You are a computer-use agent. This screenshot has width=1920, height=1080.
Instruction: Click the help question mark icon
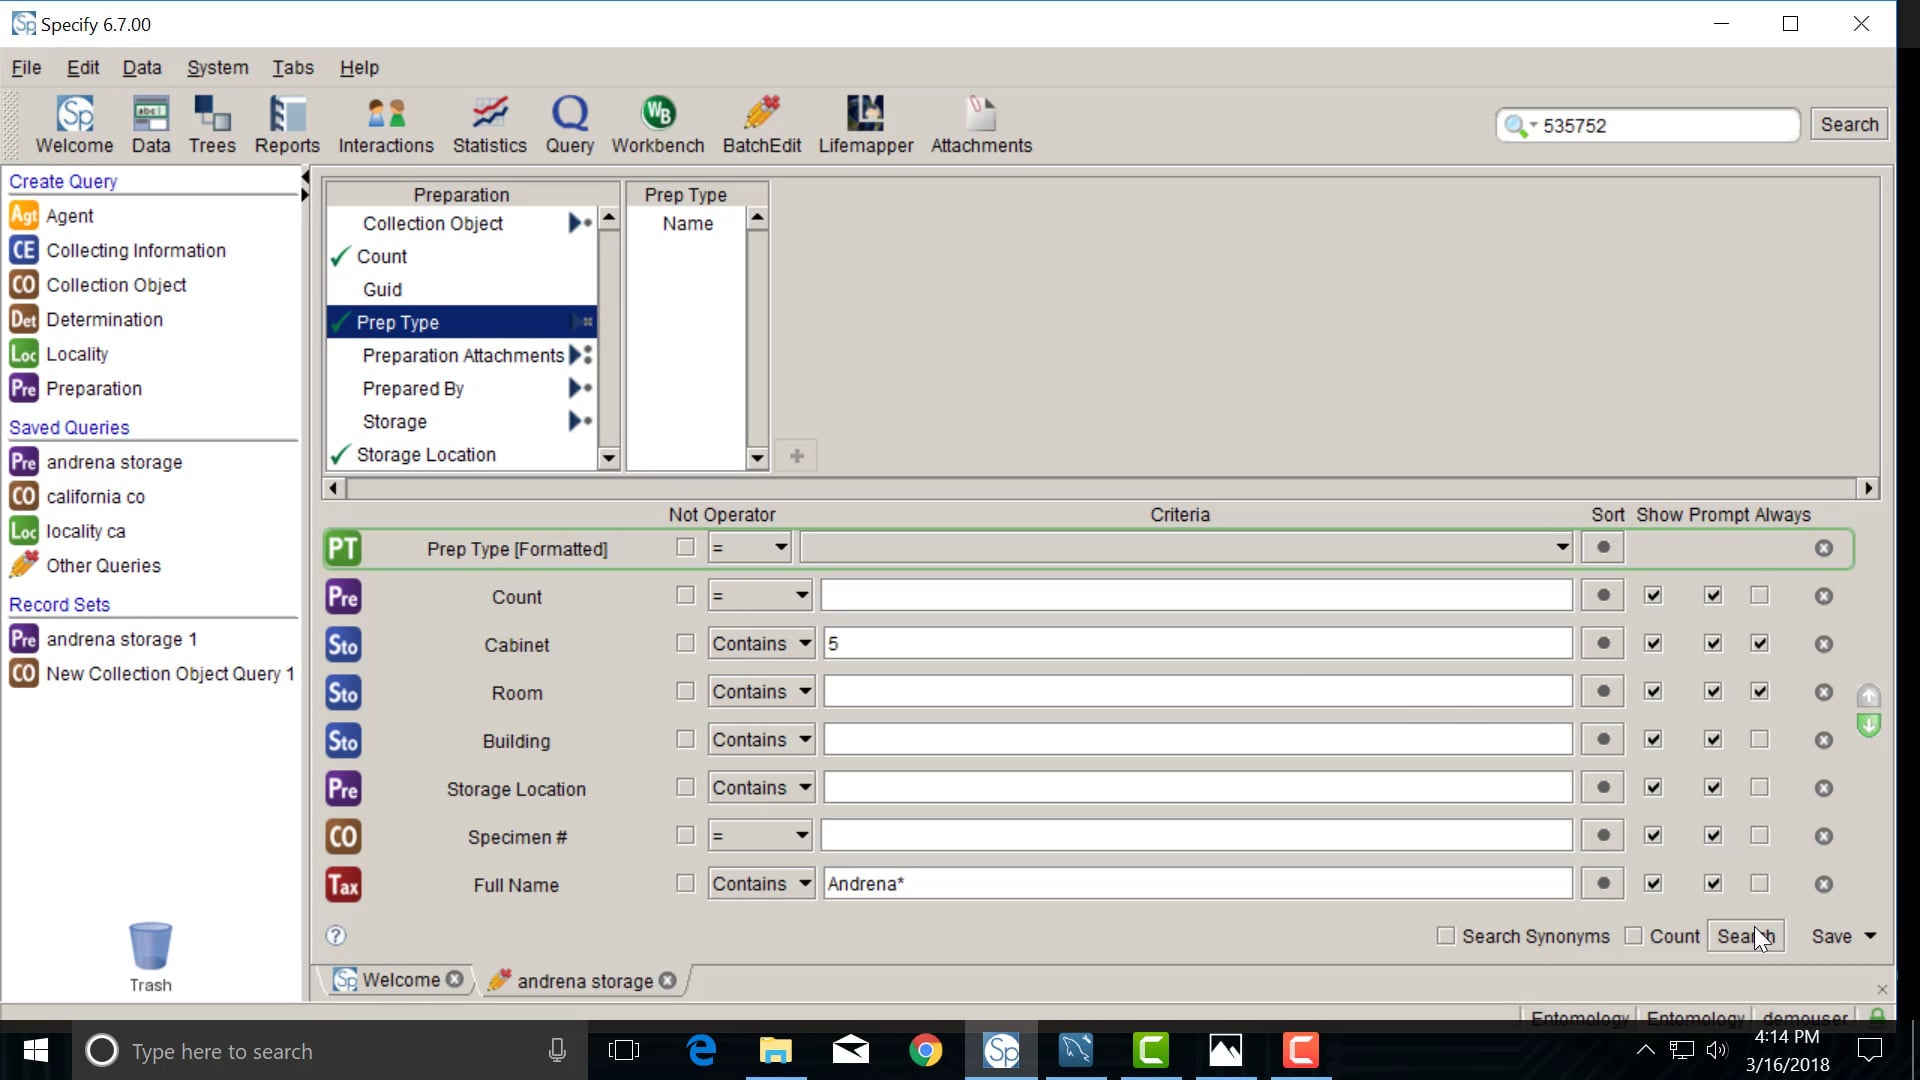pos(336,936)
